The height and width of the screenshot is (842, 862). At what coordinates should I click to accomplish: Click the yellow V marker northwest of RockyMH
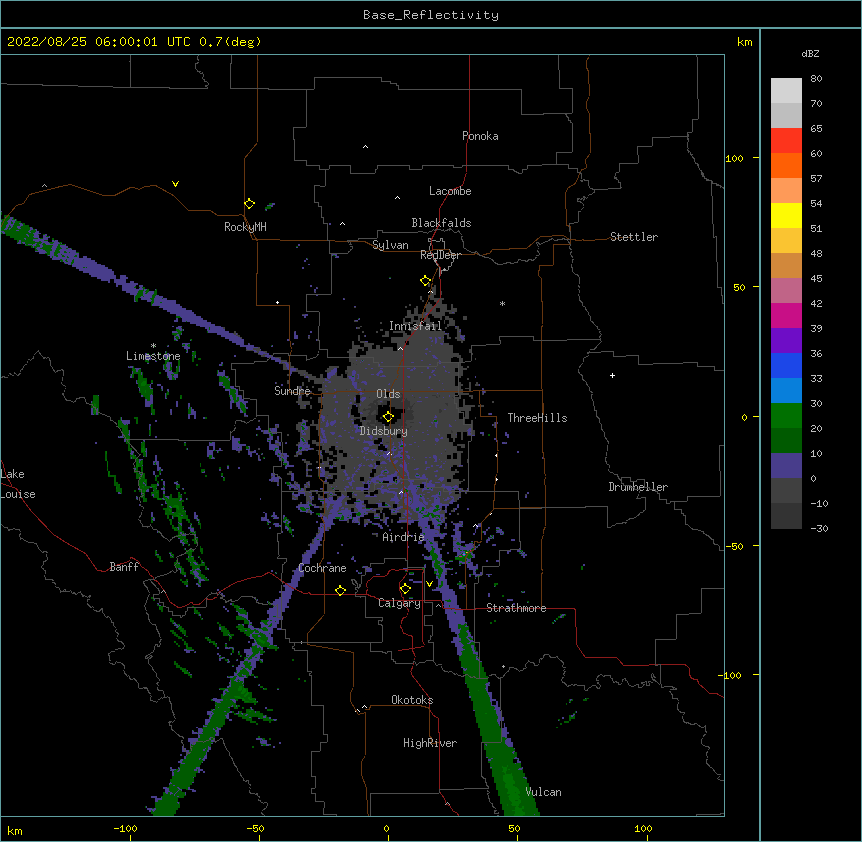pyautogui.click(x=175, y=184)
